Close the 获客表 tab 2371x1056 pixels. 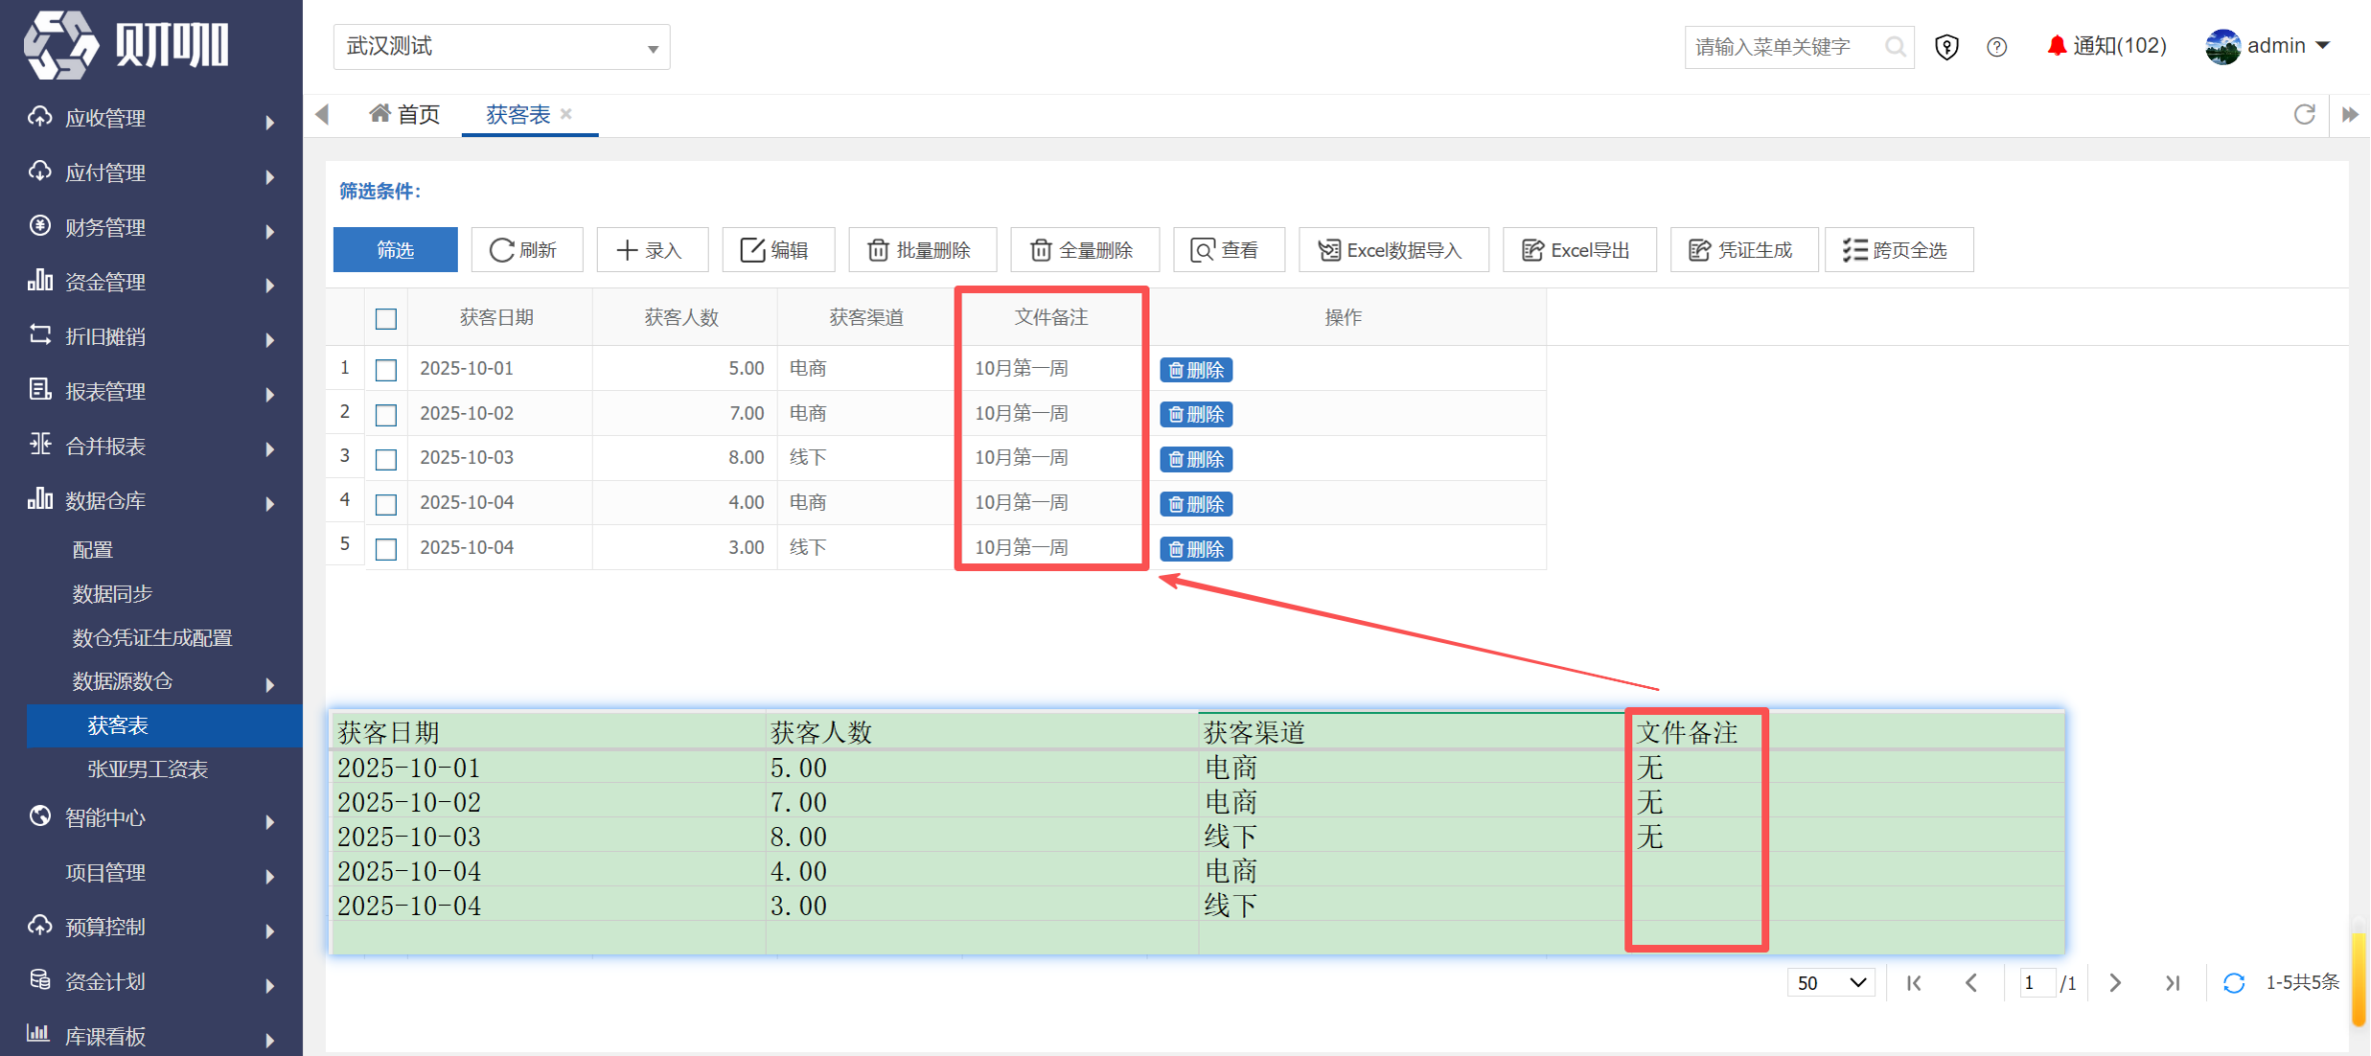click(567, 114)
